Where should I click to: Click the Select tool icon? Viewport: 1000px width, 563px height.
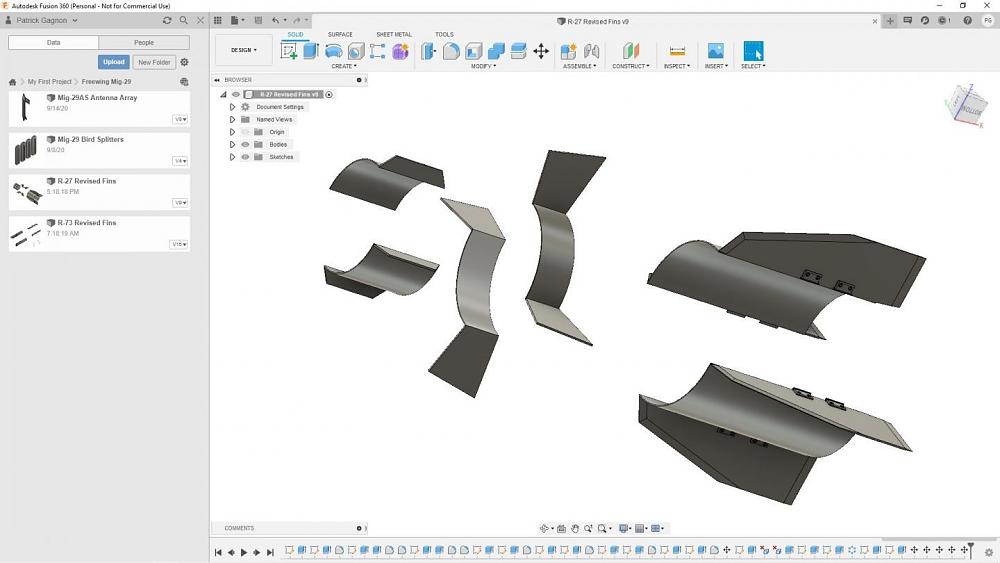753,51
